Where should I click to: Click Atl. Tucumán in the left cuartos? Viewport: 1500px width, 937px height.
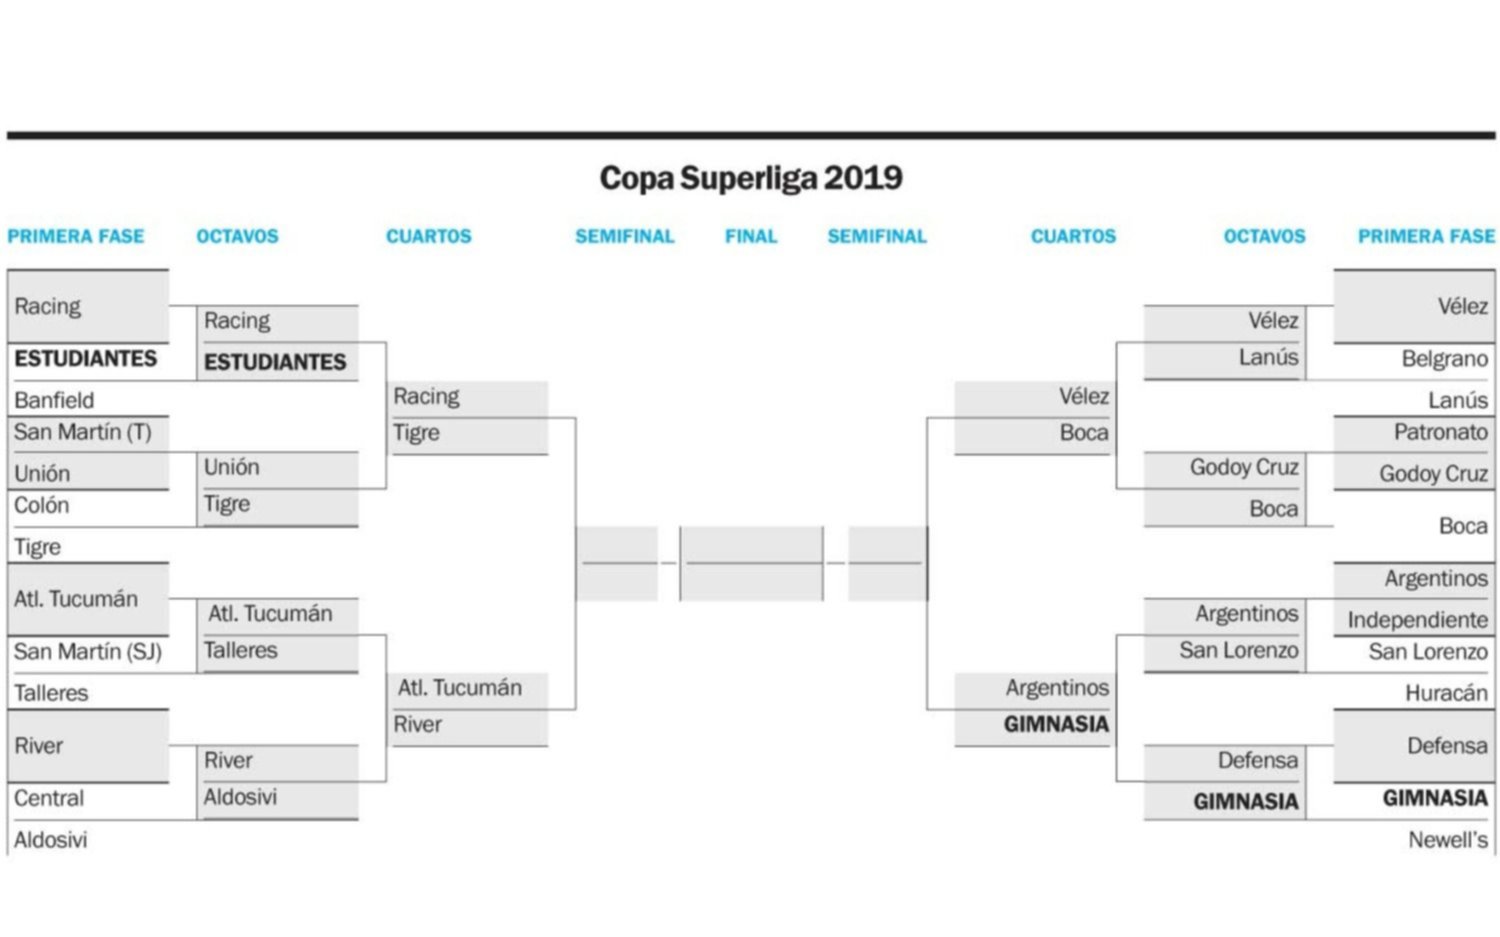point(459,688)
